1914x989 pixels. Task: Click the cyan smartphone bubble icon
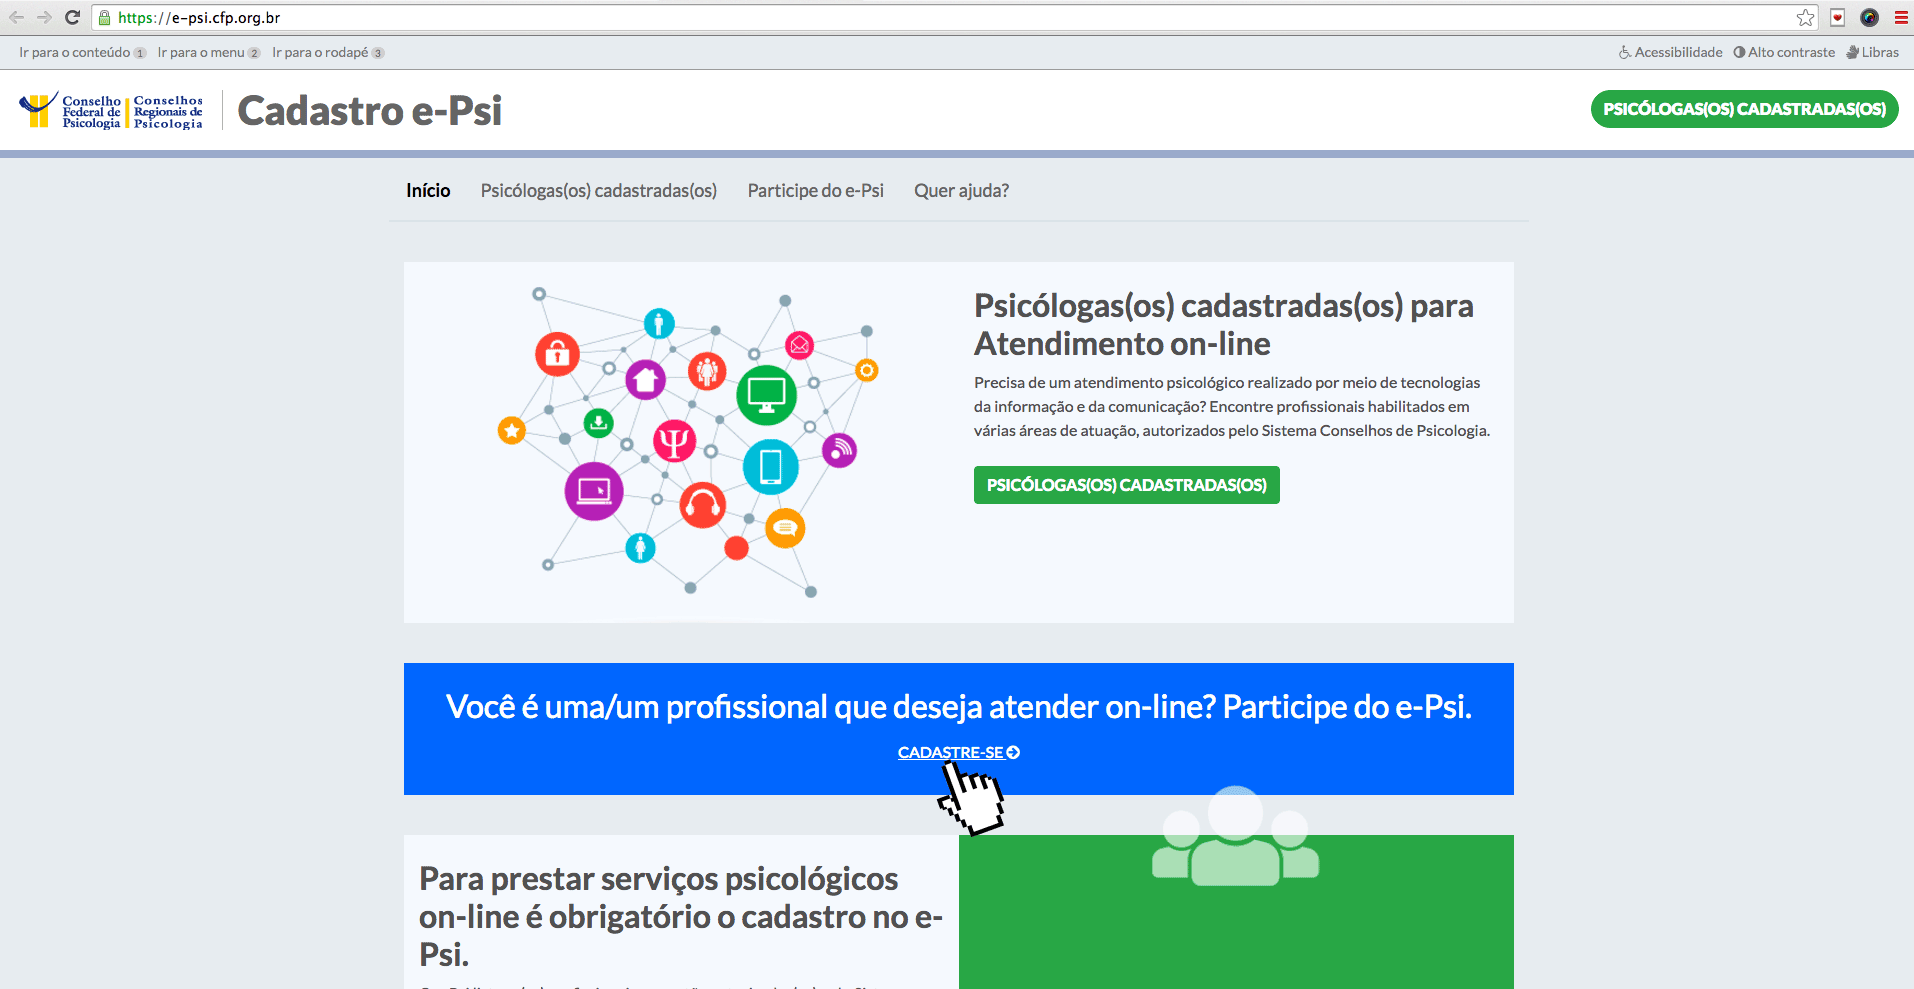pos(770,467)
